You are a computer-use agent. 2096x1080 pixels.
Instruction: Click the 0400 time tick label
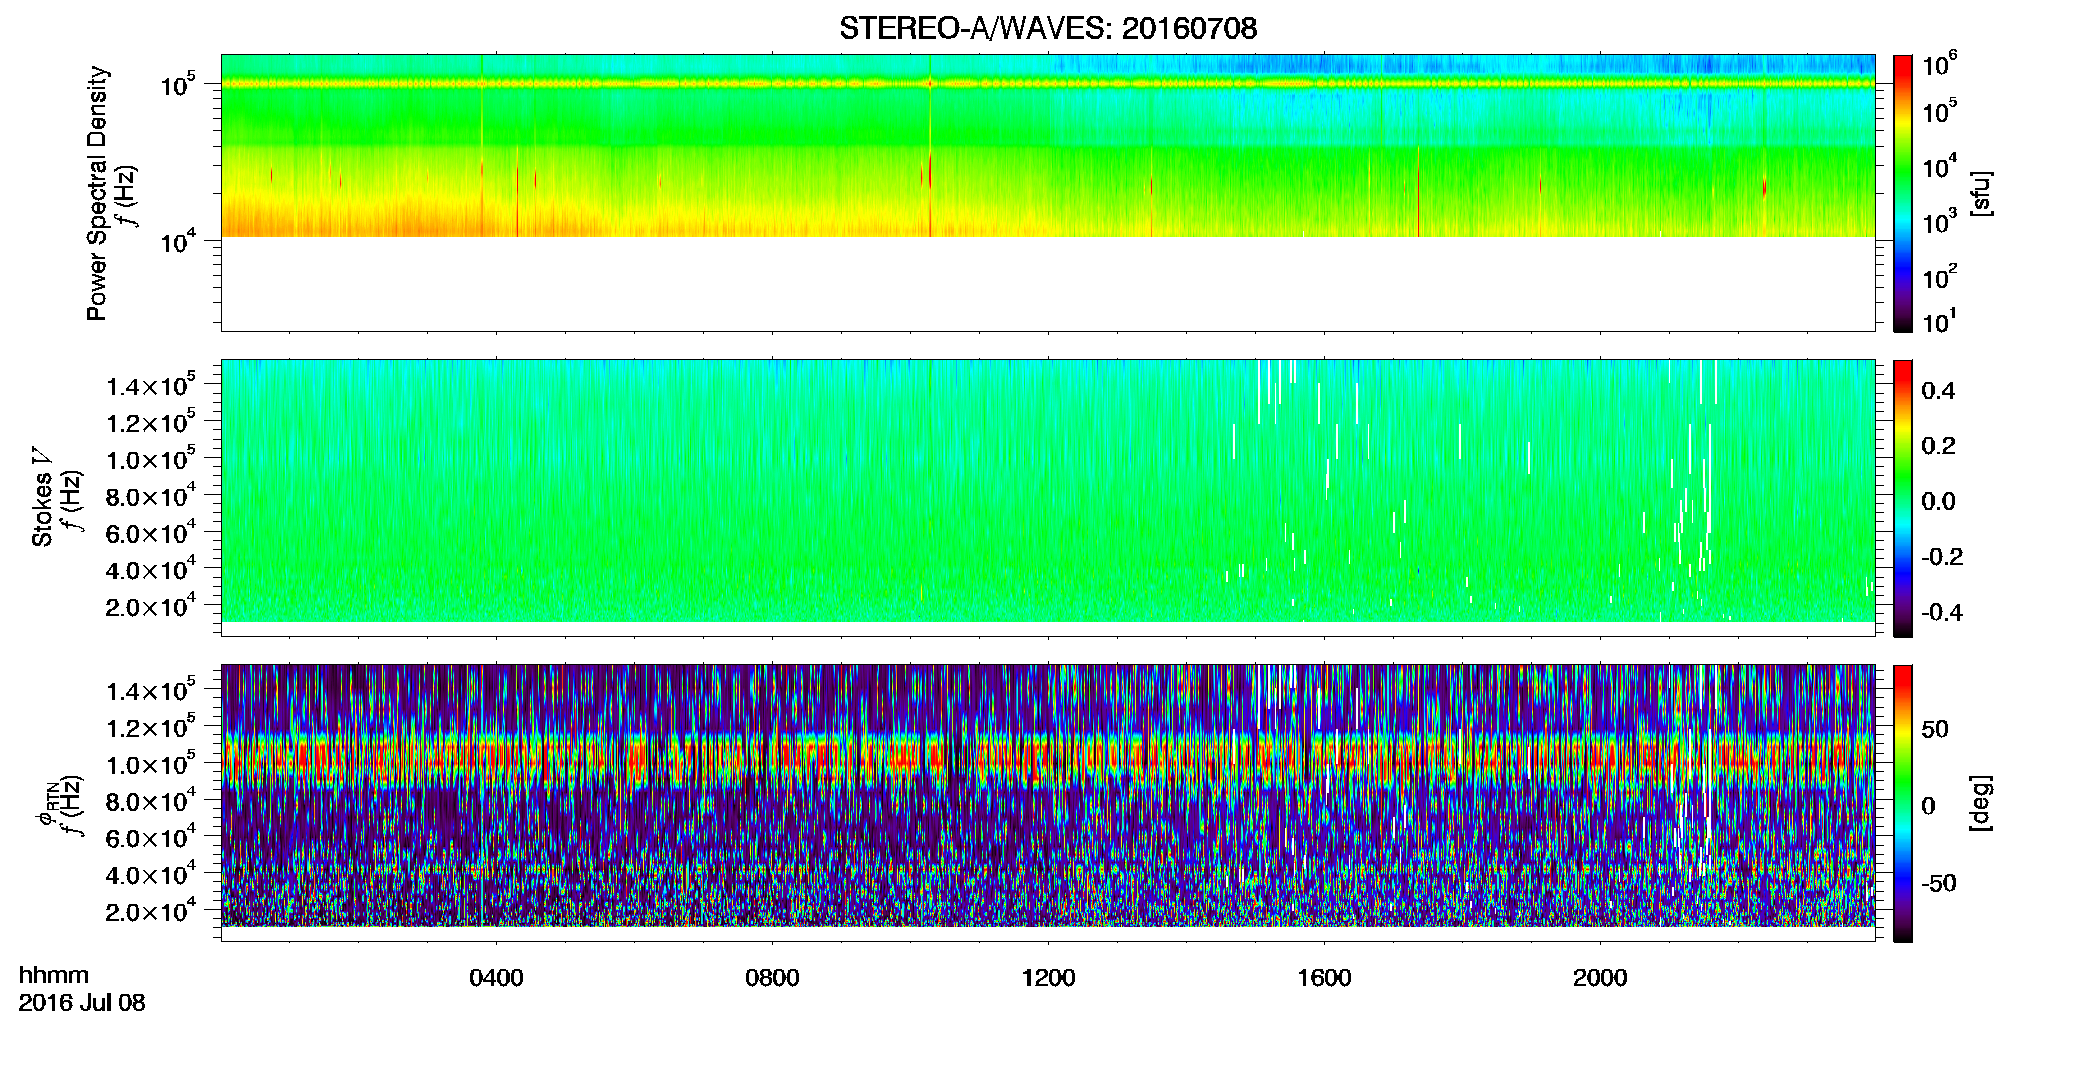point(496,977)
